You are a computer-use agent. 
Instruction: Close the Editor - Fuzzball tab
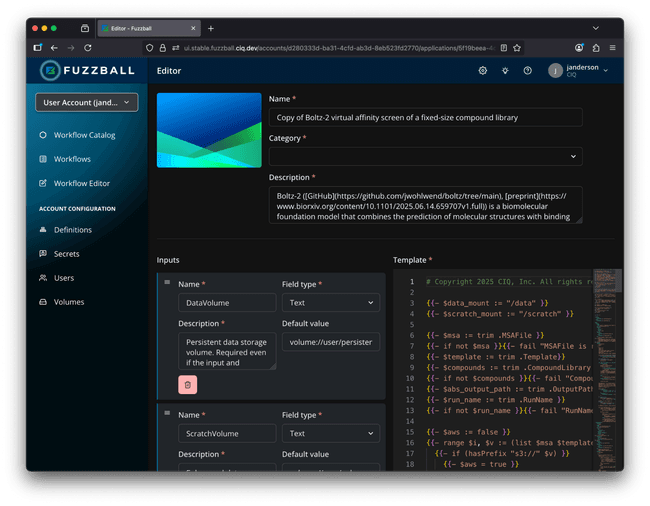point(193,28)
